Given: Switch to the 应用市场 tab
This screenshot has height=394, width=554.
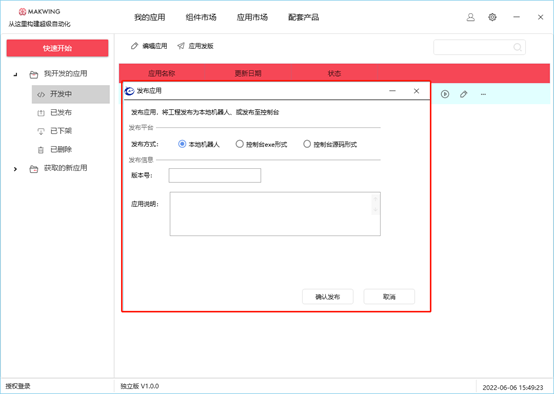Looking at the screenshot, I should [x=252, y=17].
